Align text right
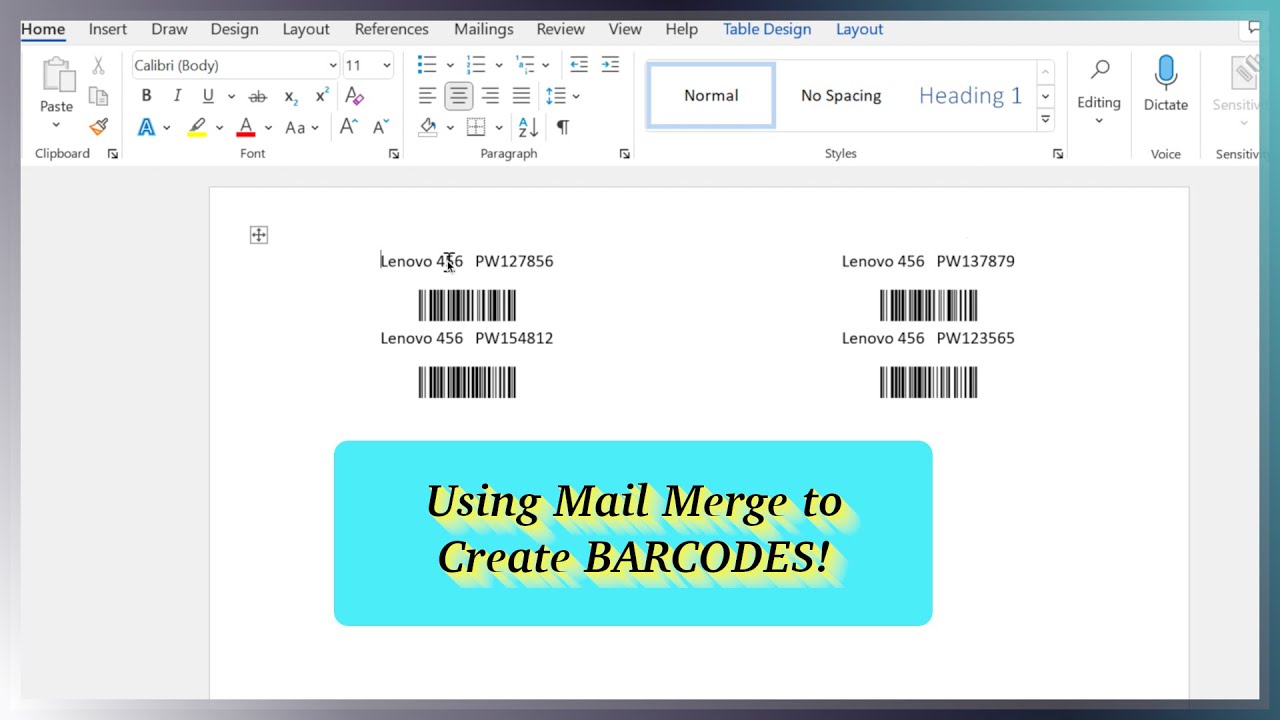 [490, 96]
